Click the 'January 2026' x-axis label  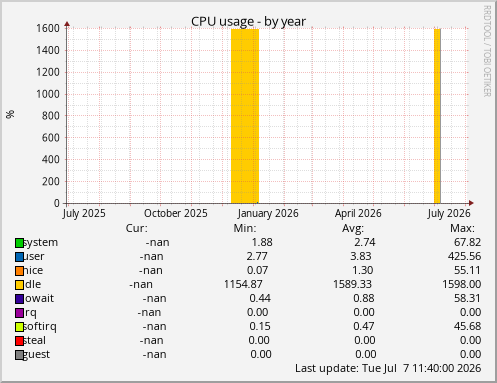[x=268, y=214]
